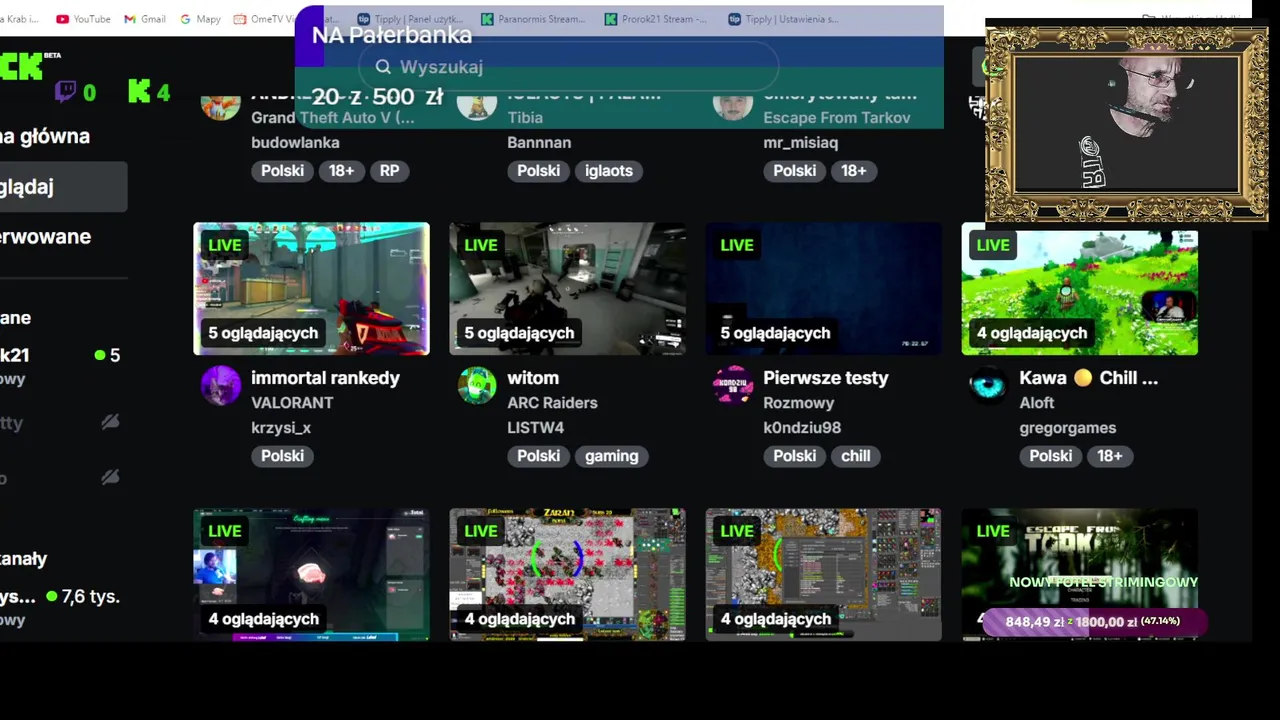Open the budowlanka channel name

click(x=295, y=143)
